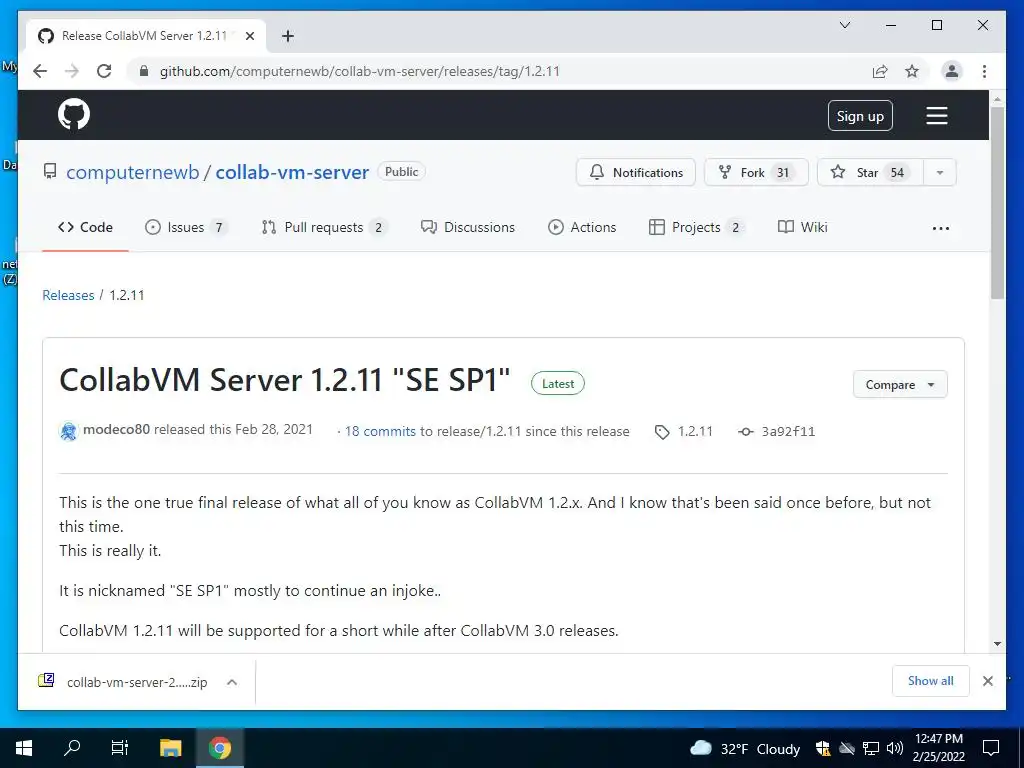Click the Chrome icon on the taskbar
The height and width of the screenshot is (768, 1024).
click(x=220, y=748)
